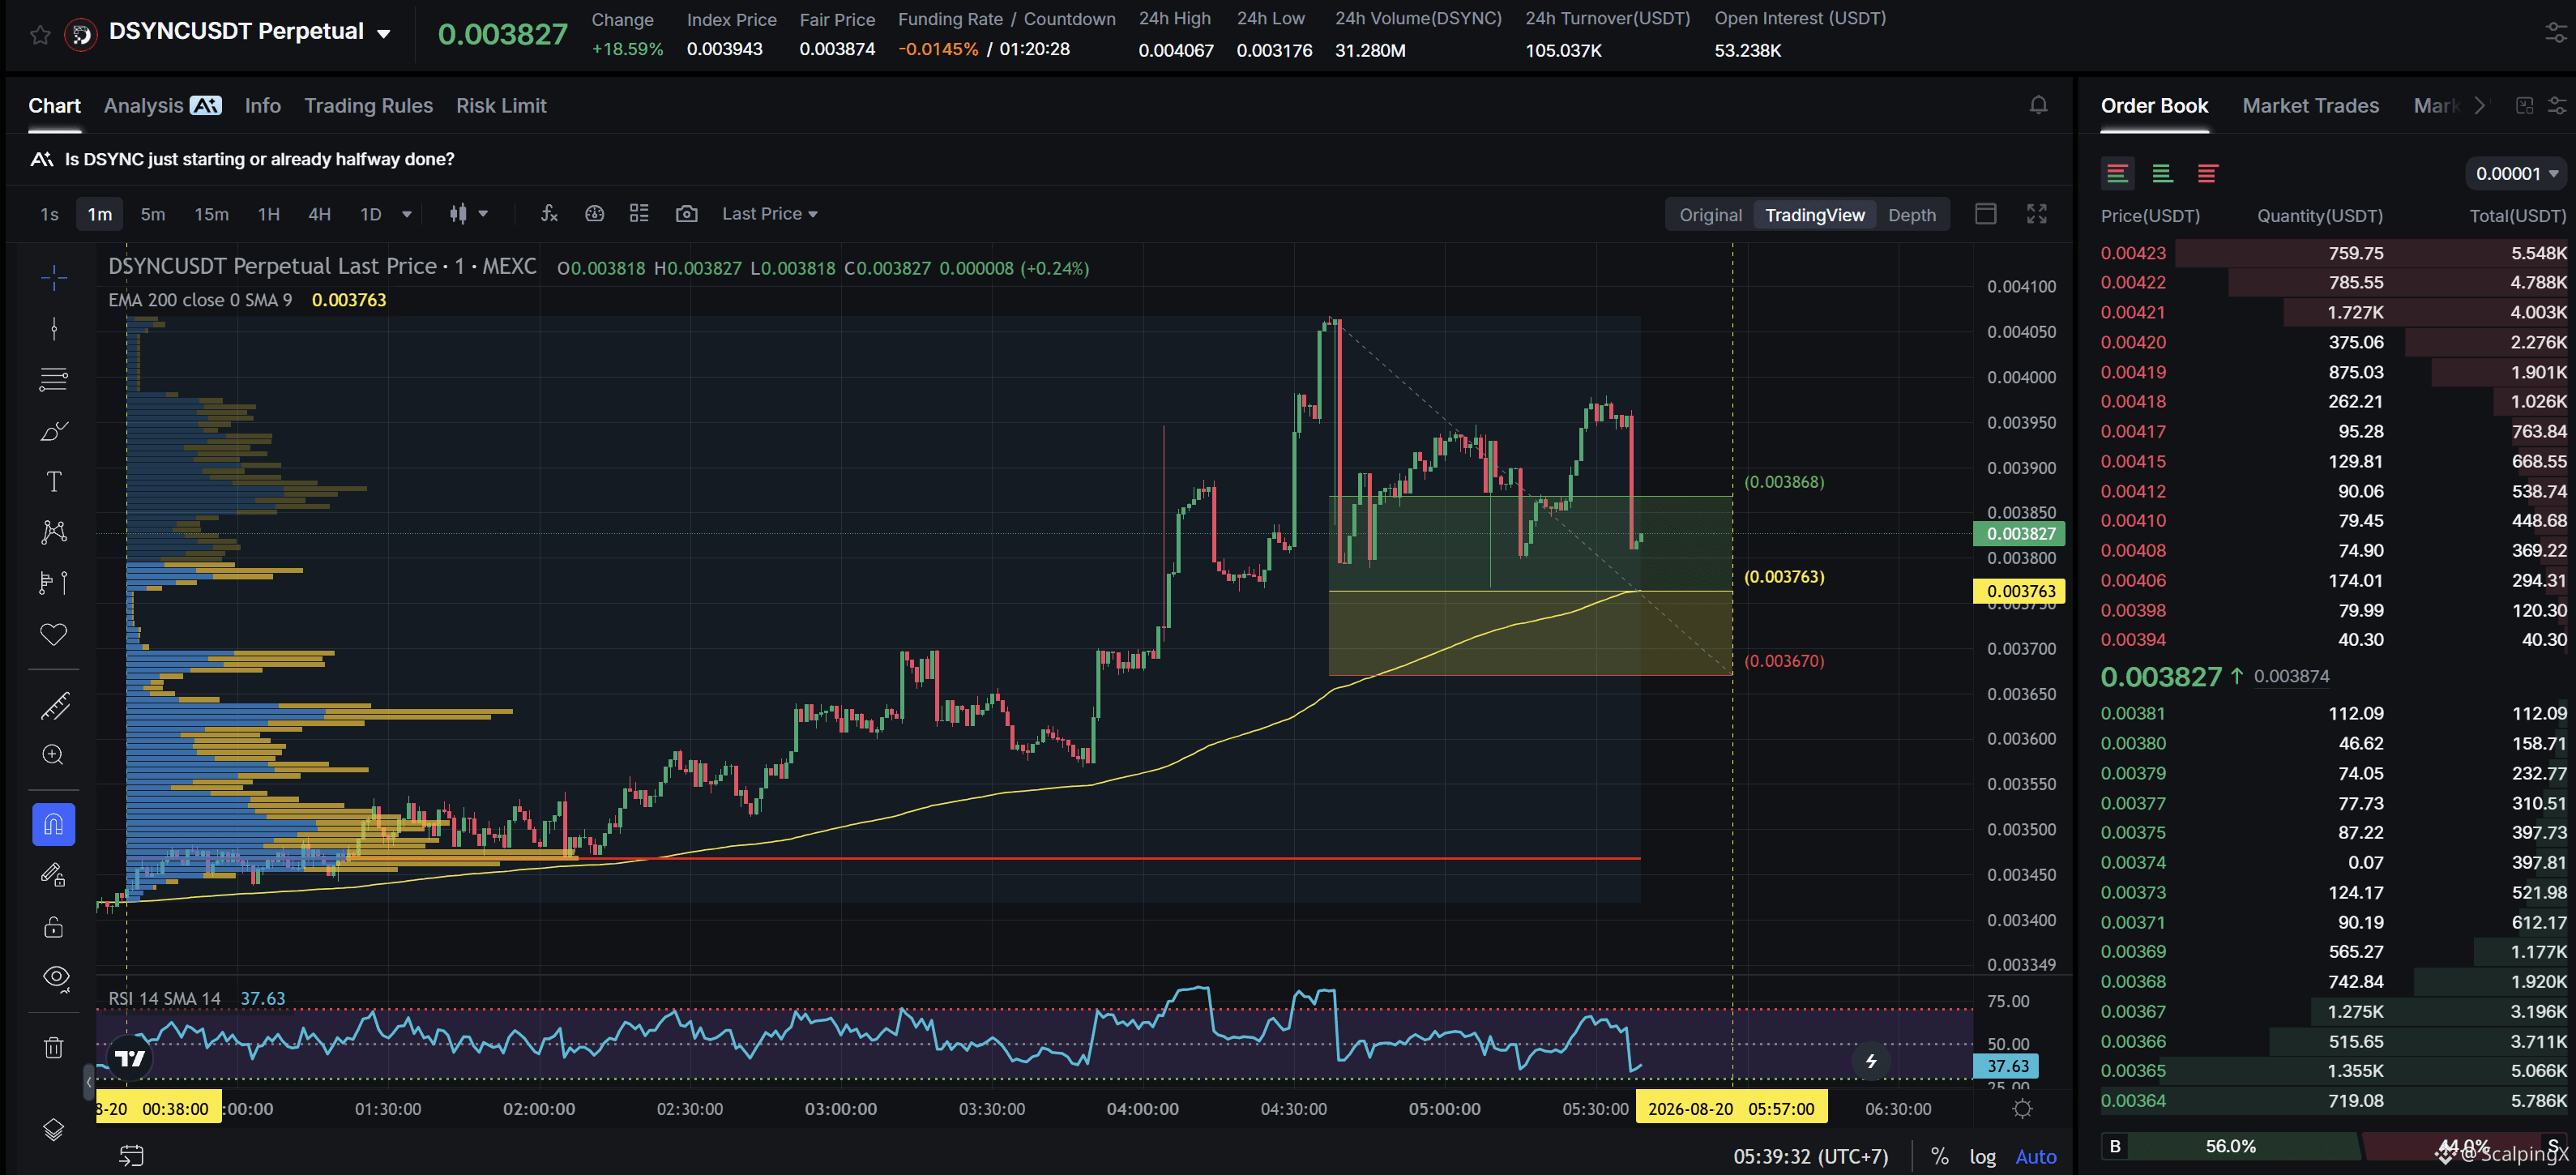The width and height of the screenshot is (2576, 1175).
Task: Remove drawings with the trash icon
Action: 54,1047
